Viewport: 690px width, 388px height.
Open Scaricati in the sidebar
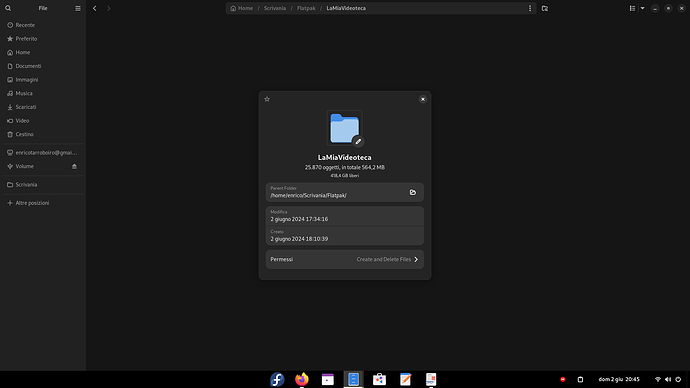43,107
